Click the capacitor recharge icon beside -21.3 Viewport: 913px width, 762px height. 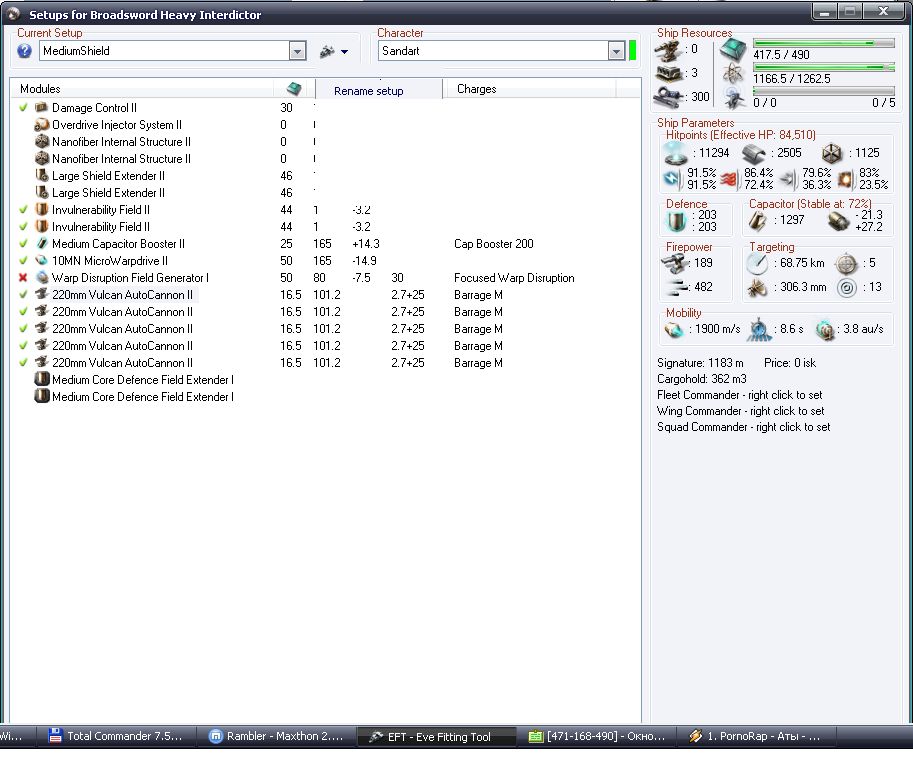click(x=838, y=221)
